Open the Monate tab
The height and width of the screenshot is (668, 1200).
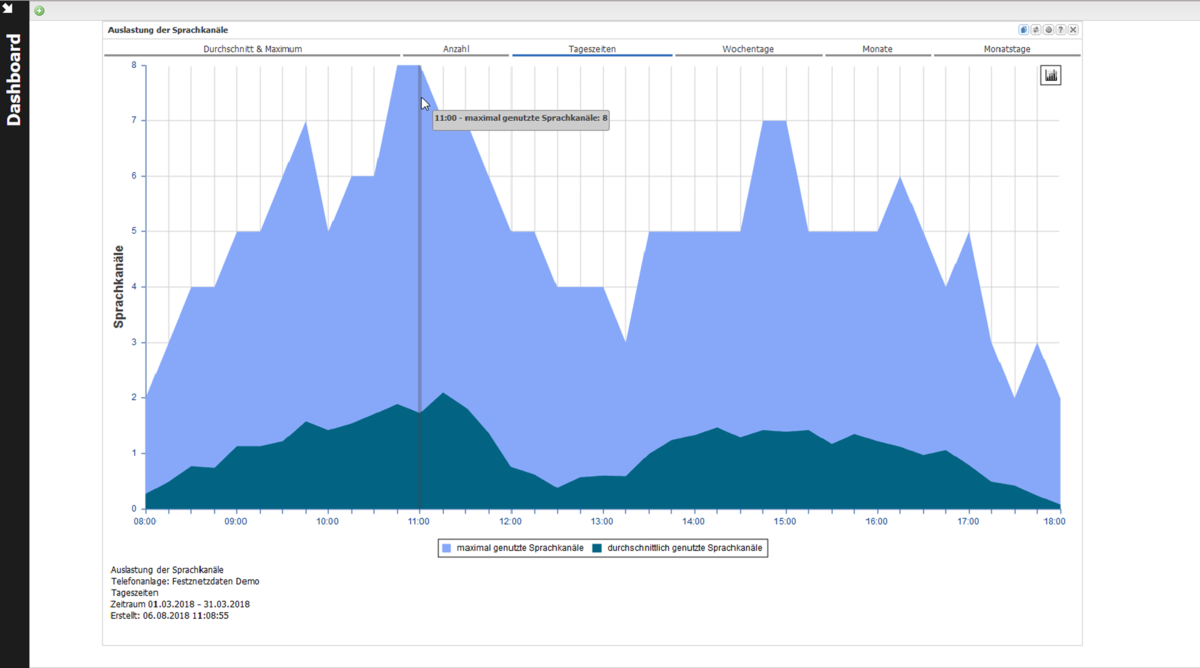tap(877, 48)
